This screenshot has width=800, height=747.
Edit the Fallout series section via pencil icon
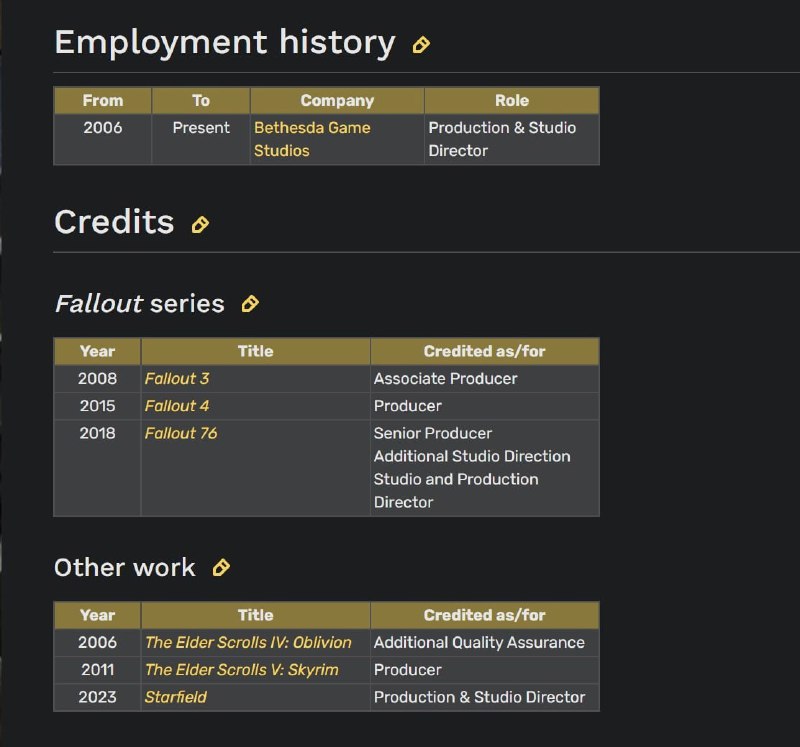(x=250, y=304)
